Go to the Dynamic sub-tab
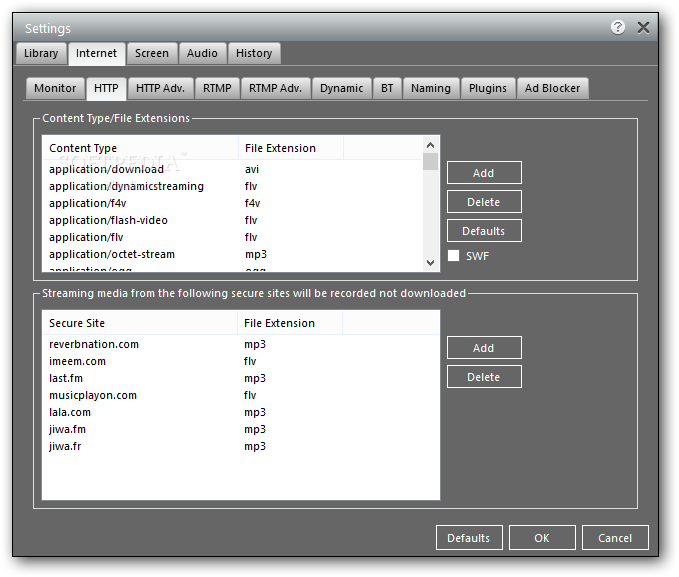This screenshot has width=679, height=577. tap(342, 88)
